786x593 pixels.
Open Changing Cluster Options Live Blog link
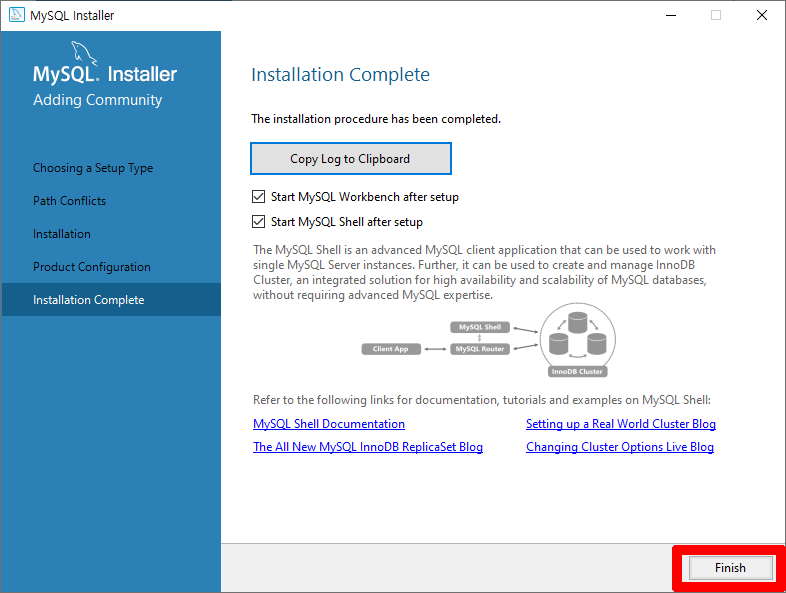click(620, 447)
